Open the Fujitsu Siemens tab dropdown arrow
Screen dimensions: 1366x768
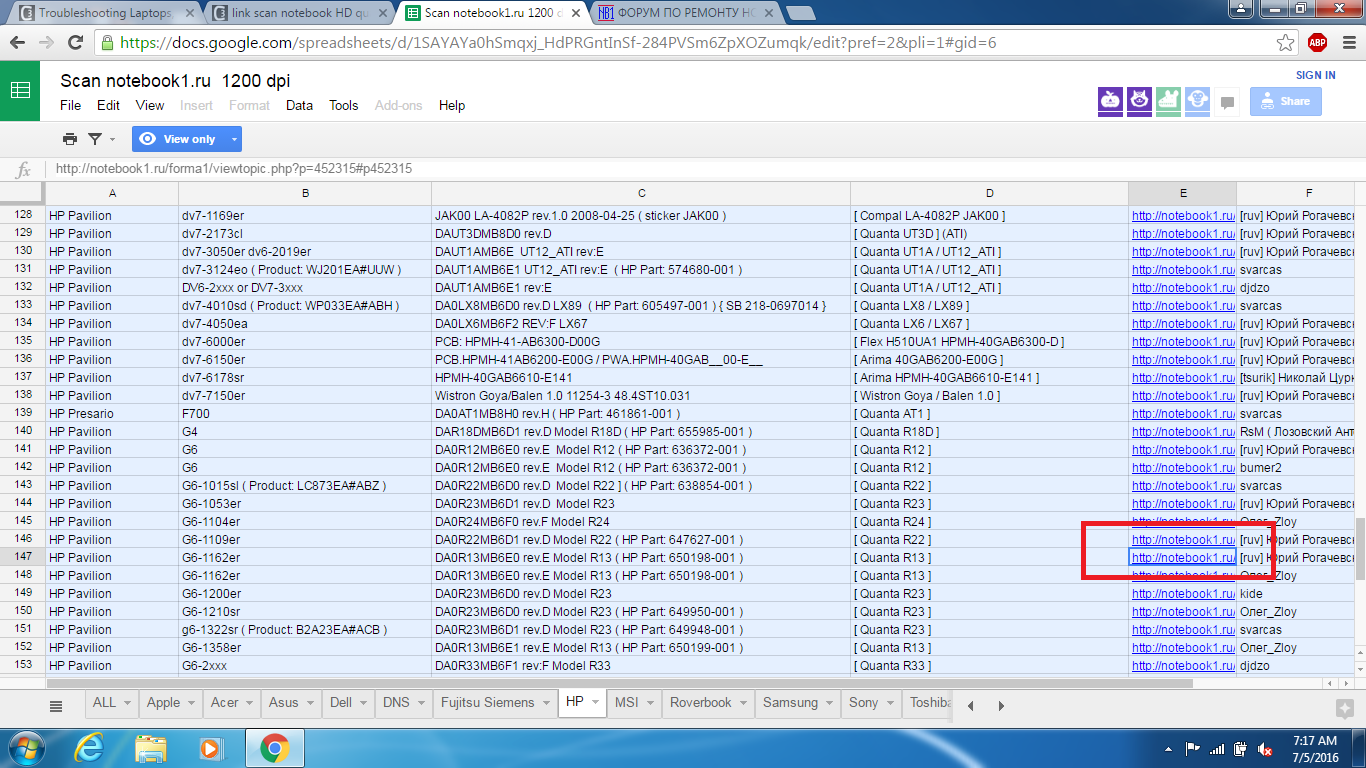click(x=545, y=703)
